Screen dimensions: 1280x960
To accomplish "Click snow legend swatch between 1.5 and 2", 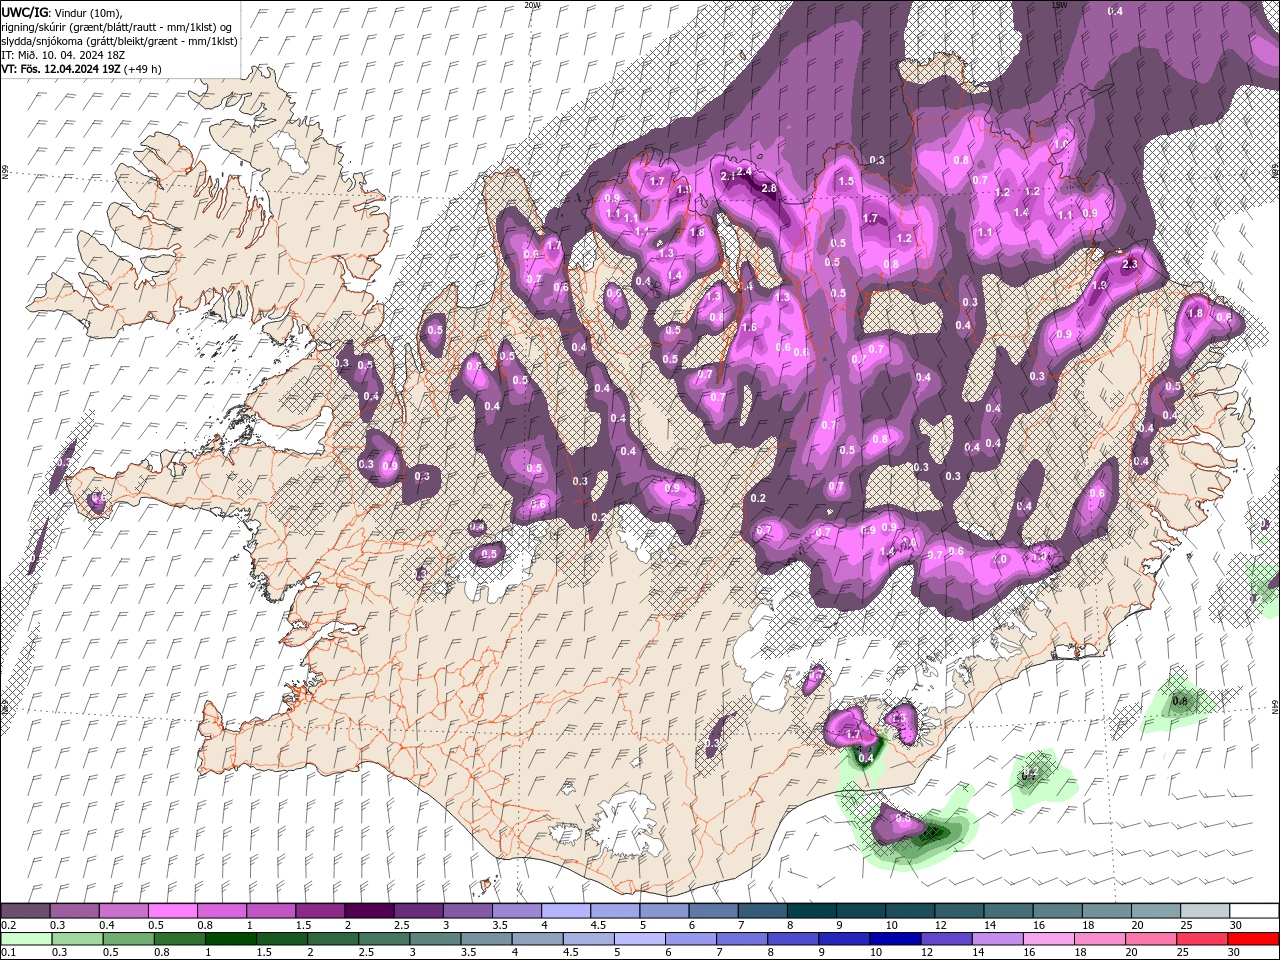I will (x=320, y=911).
